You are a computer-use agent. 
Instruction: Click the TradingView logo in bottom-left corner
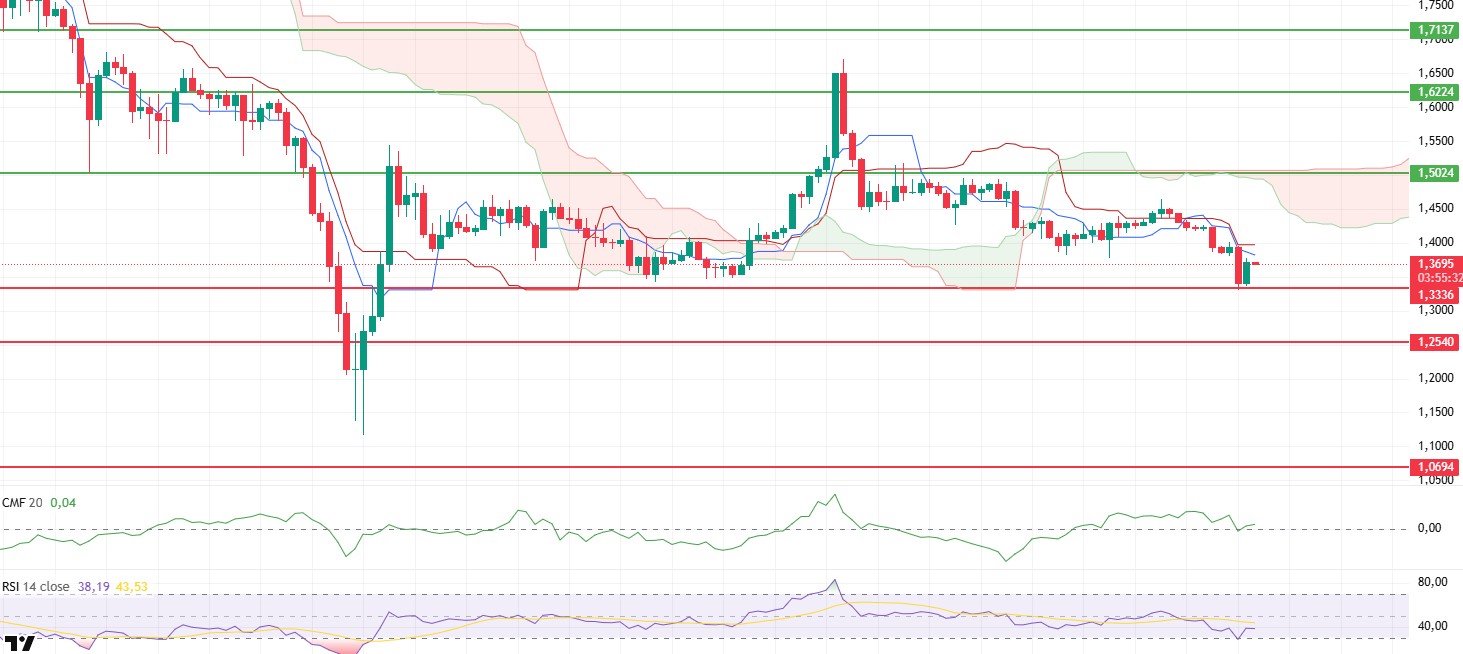17,644
